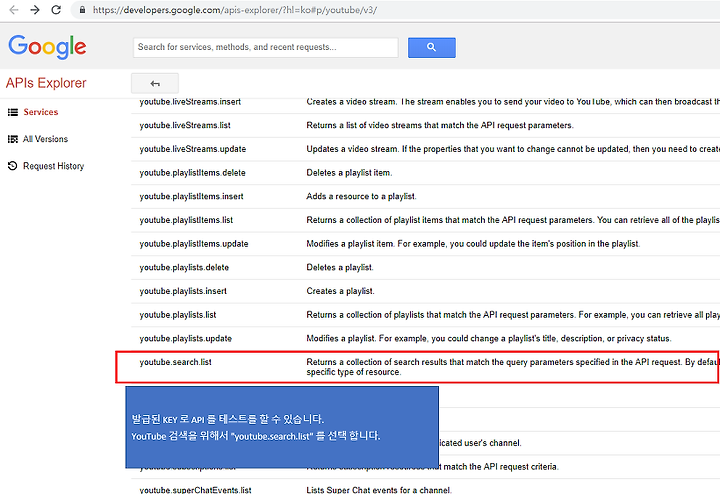Open the youtube.playlistItems.insert method
Viewport: 720px width, 494px height.
[x=191, y=196]
